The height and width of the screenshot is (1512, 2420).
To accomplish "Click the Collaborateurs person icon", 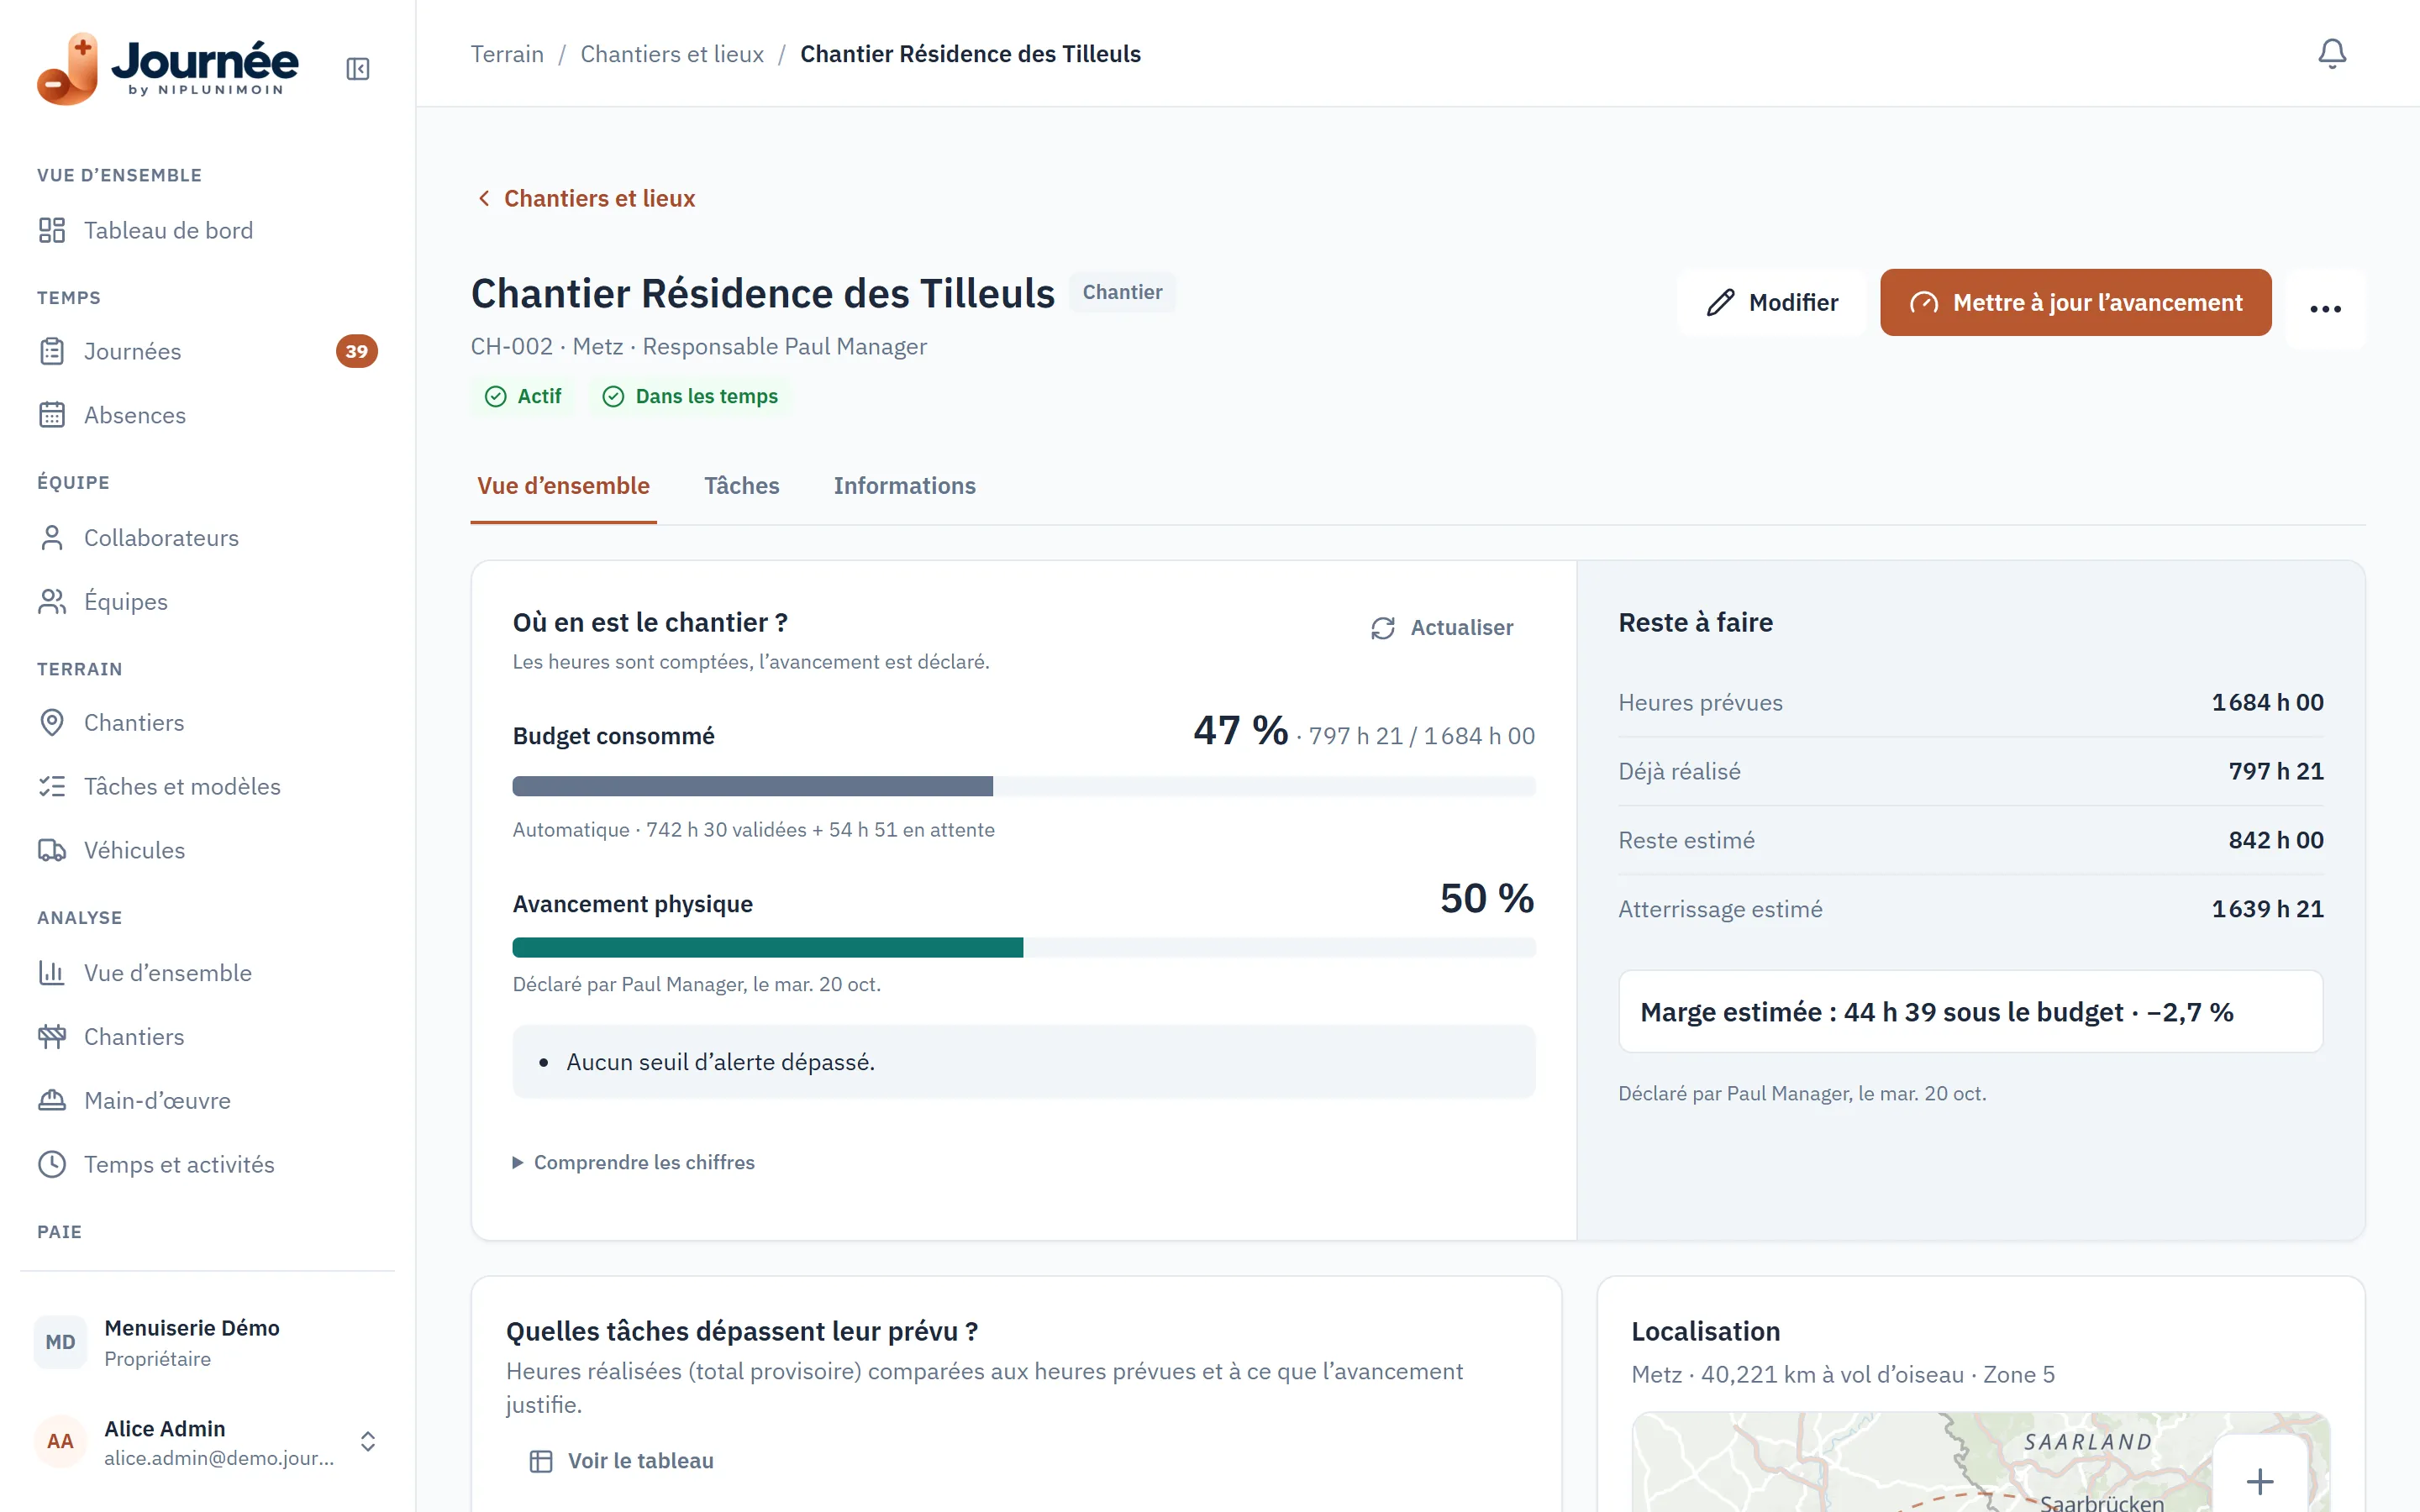I will coord(52,538).
